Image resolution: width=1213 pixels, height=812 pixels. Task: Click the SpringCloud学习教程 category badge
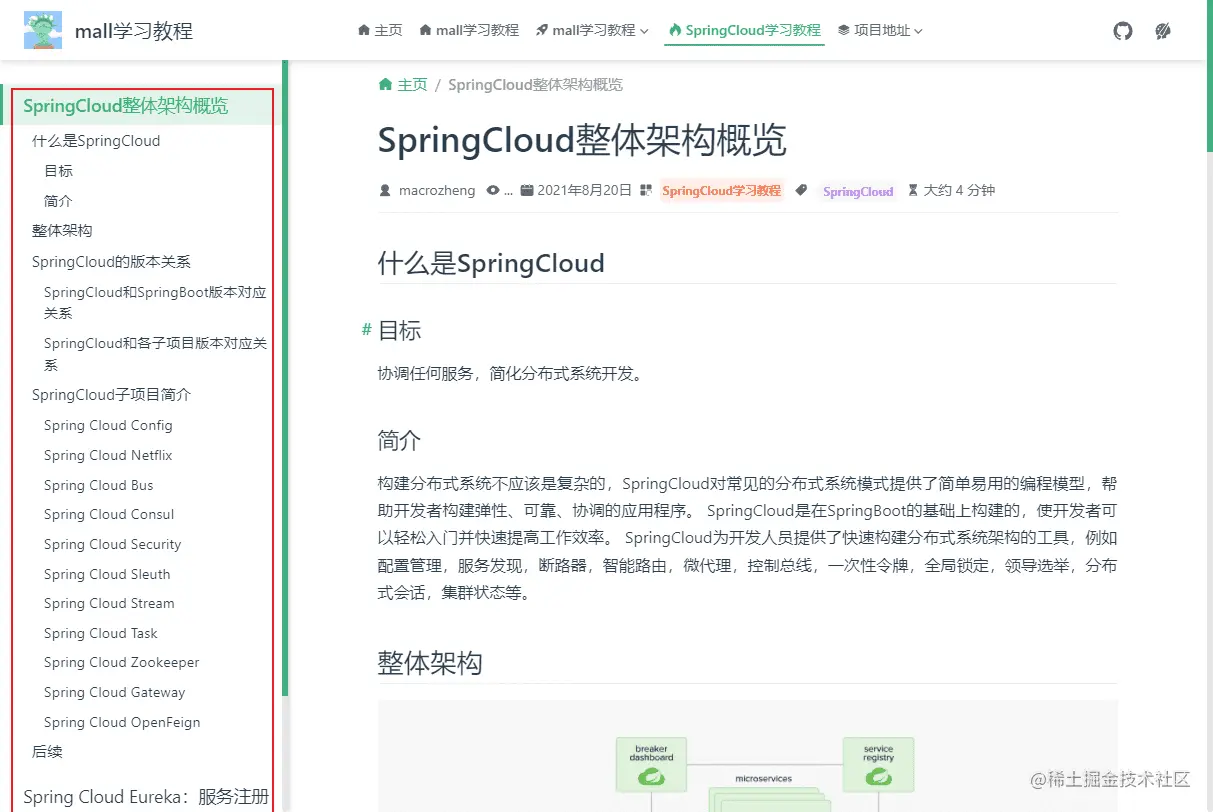point(721,190)
